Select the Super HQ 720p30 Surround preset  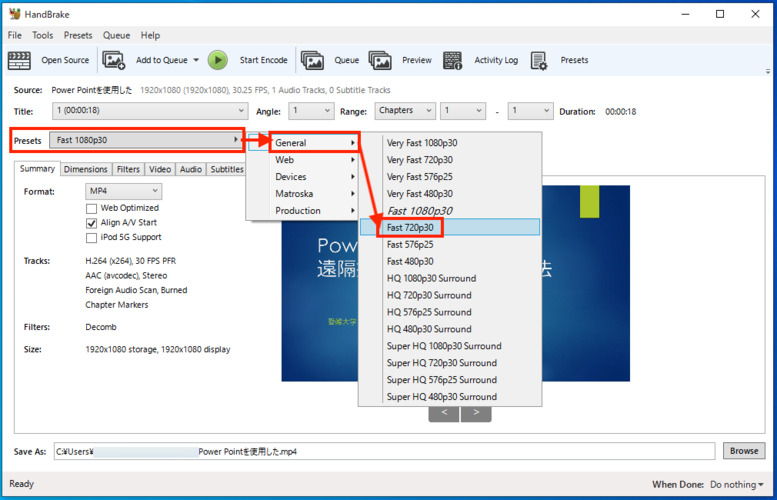tap(450, 363)
